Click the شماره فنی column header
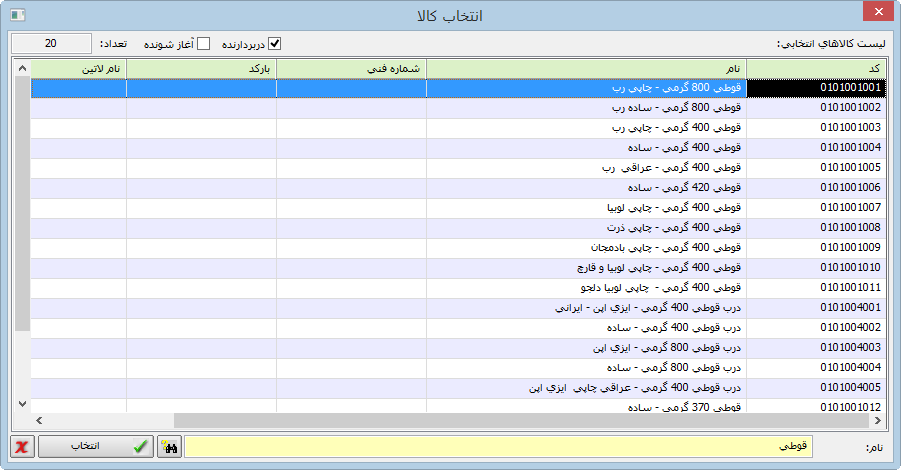Viewport: 901px width, 470px height. click(351, 68)
